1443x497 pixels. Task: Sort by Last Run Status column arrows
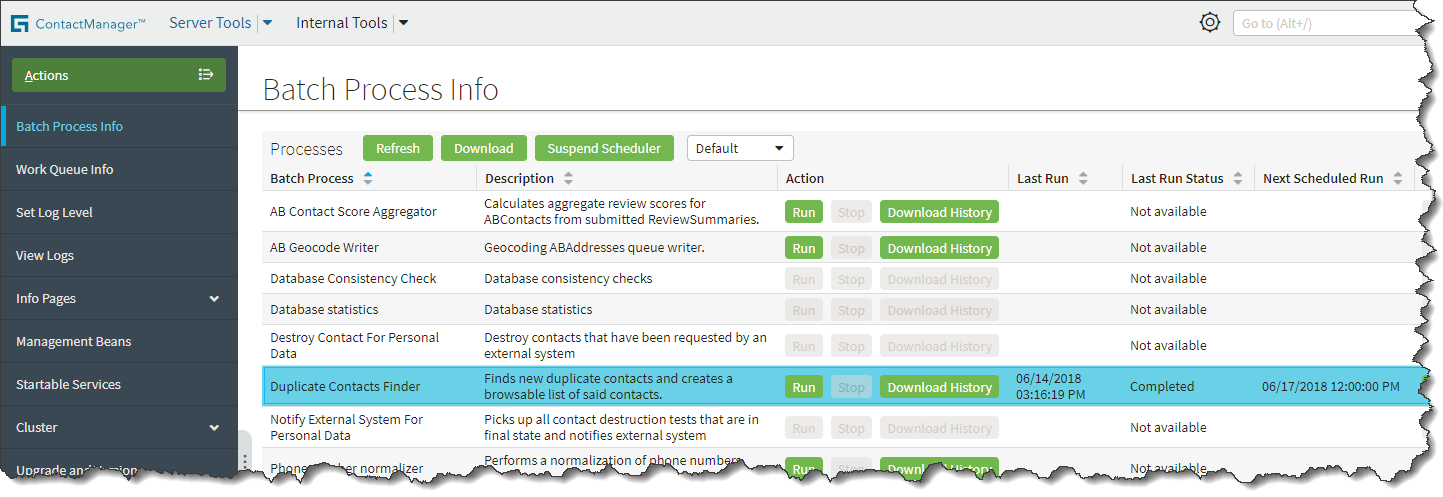click(1238, 179)
